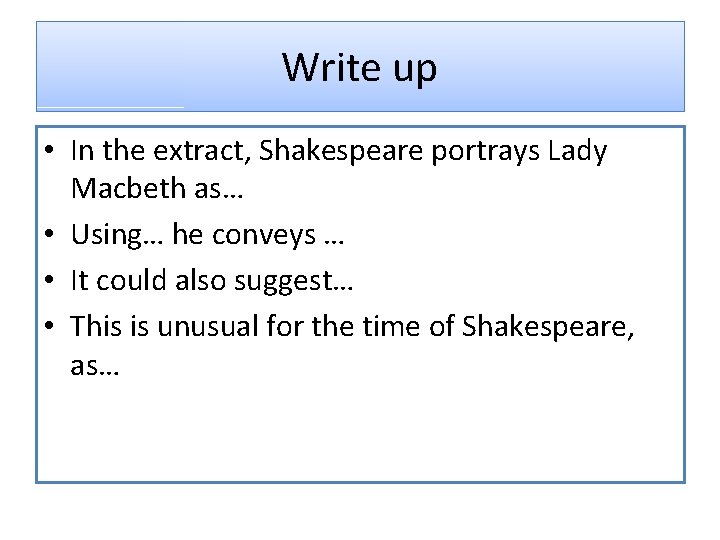The height and width of the screenshot is (540, 720).
Task: Select 'This is unusual for the time of Shakespeare,'
Action: 352,326
